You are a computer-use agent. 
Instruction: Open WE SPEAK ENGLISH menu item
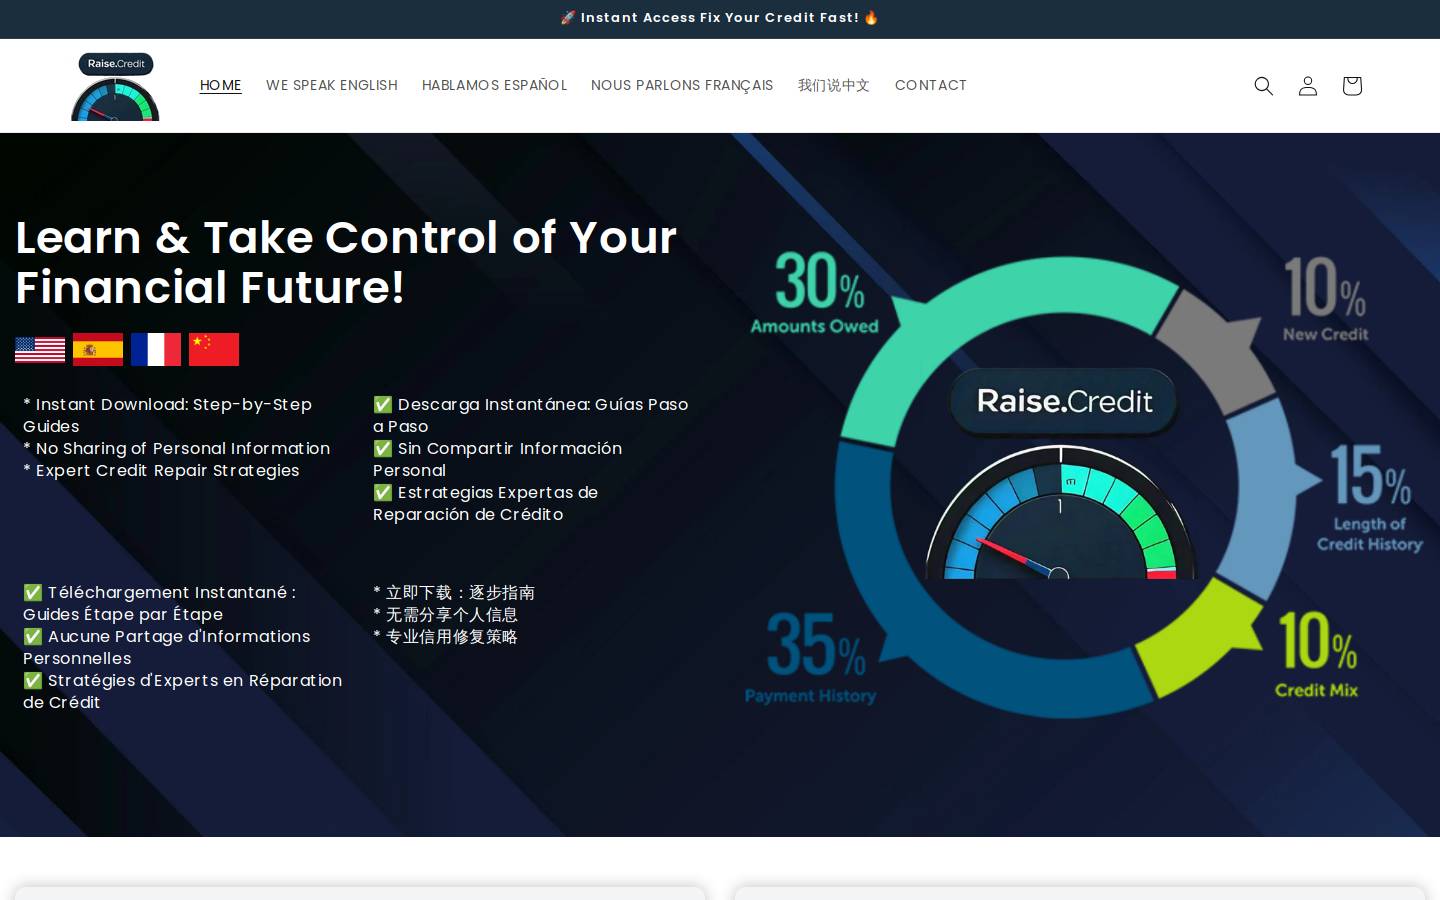(332, 85)
